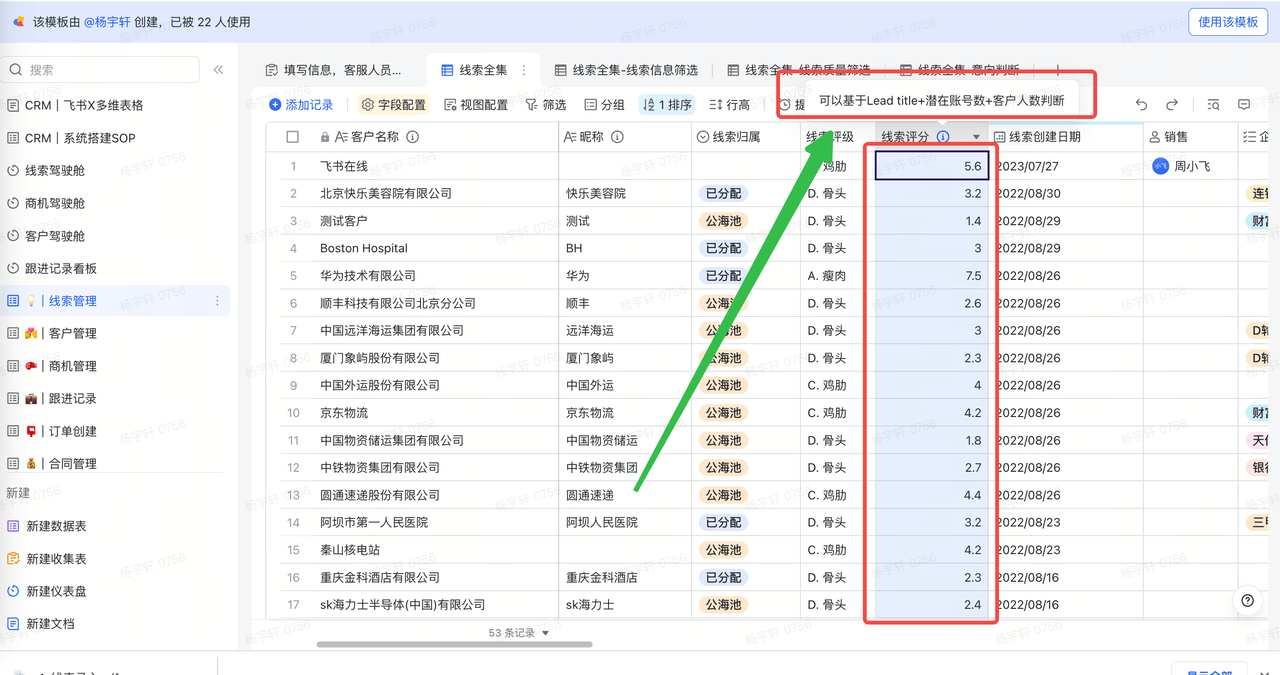Open 字段配置 field settings
Image resolution: width=1280 pixels, height=675 pixels.
click(x=393, y=105)
